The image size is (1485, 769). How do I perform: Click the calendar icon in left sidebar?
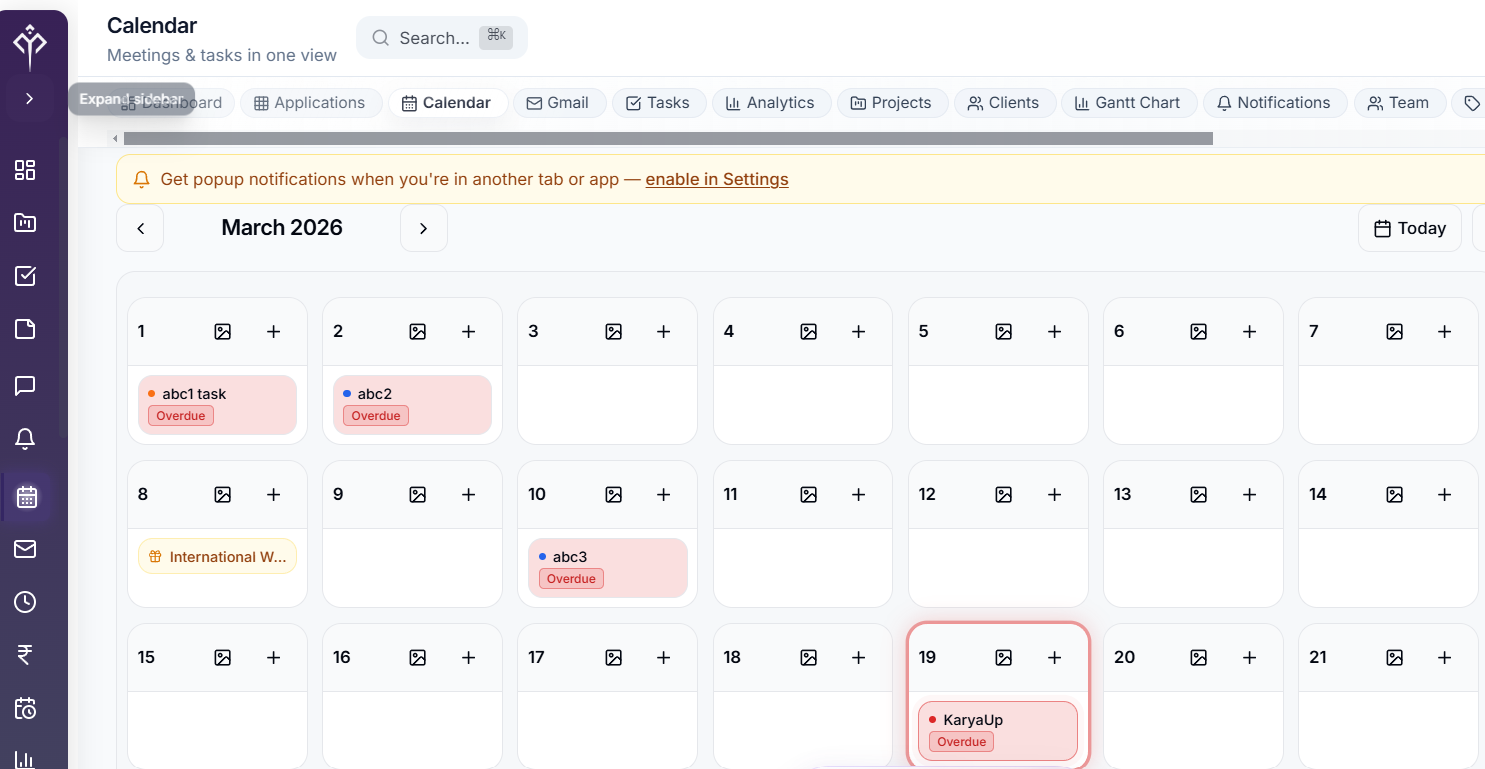point(26,497)
